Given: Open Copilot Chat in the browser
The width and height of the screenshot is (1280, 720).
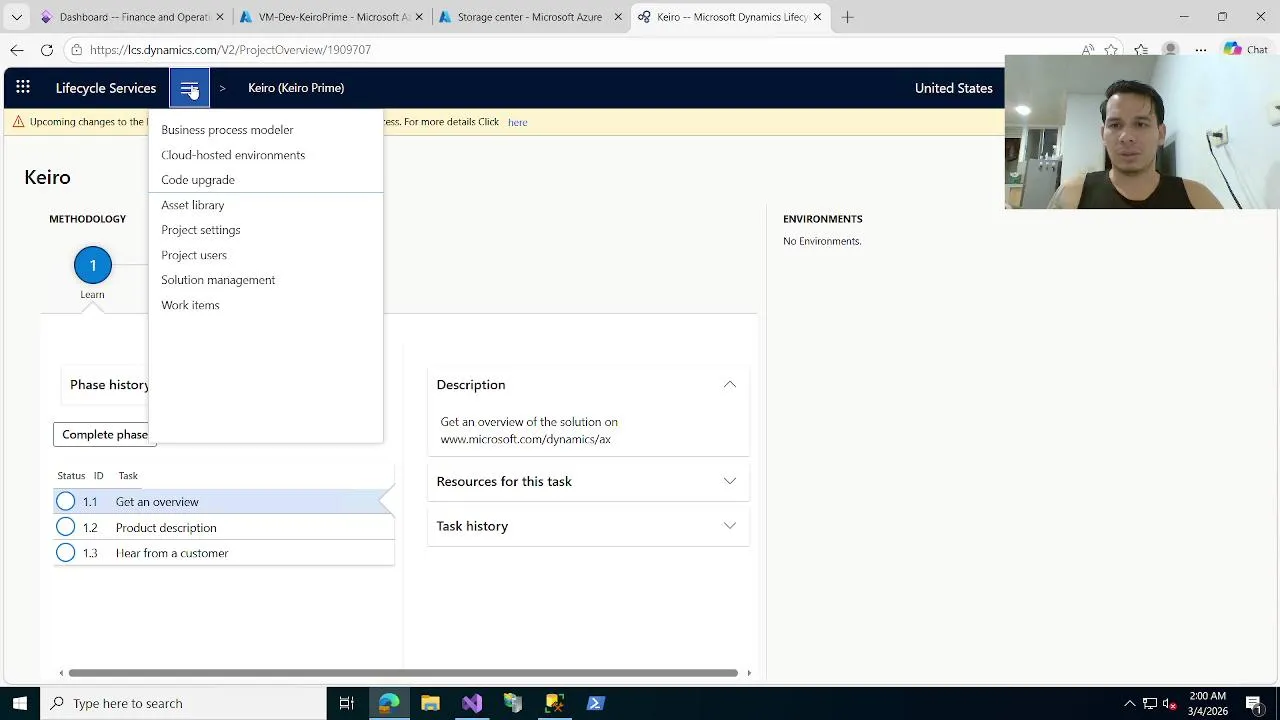Looking at the screenshot, I should click(x=1246, y=50).
